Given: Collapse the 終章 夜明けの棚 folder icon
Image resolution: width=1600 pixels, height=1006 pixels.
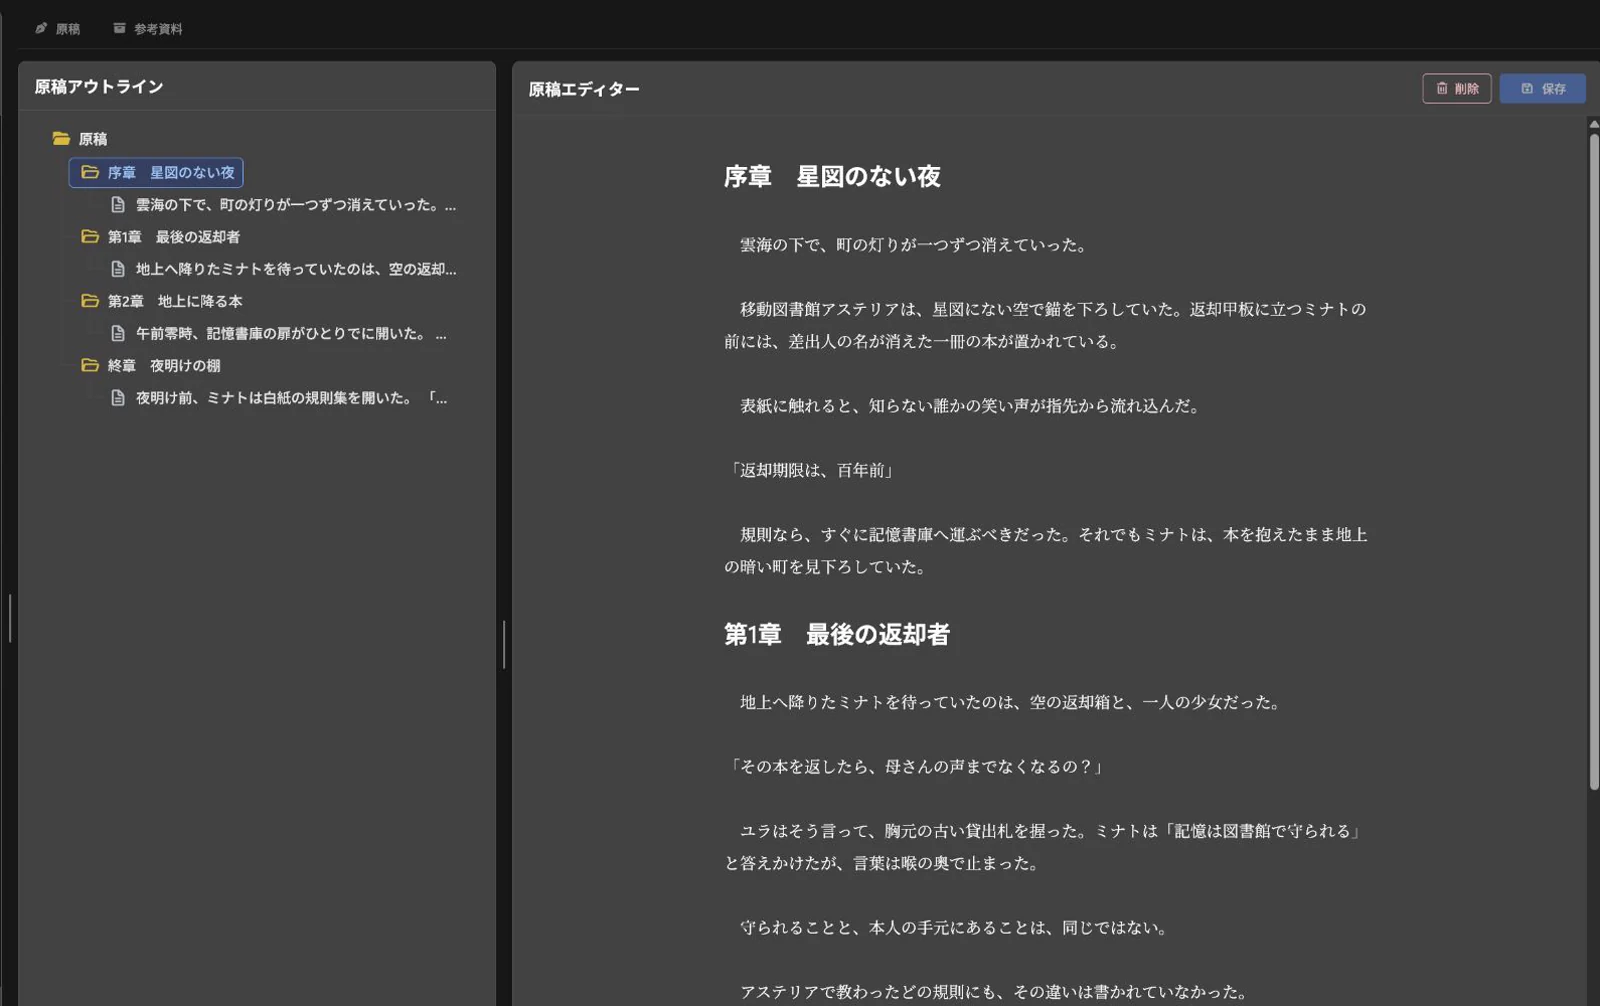Looking at the screenshot, I should pos(90,366).
